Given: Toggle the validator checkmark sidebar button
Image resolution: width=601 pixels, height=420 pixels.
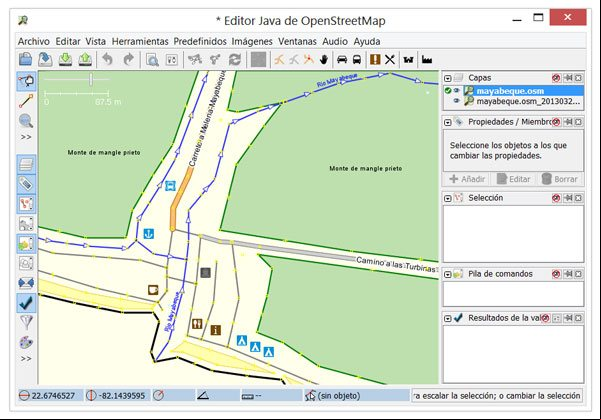Looking at the screenshot, I should (x=26, y=303).
